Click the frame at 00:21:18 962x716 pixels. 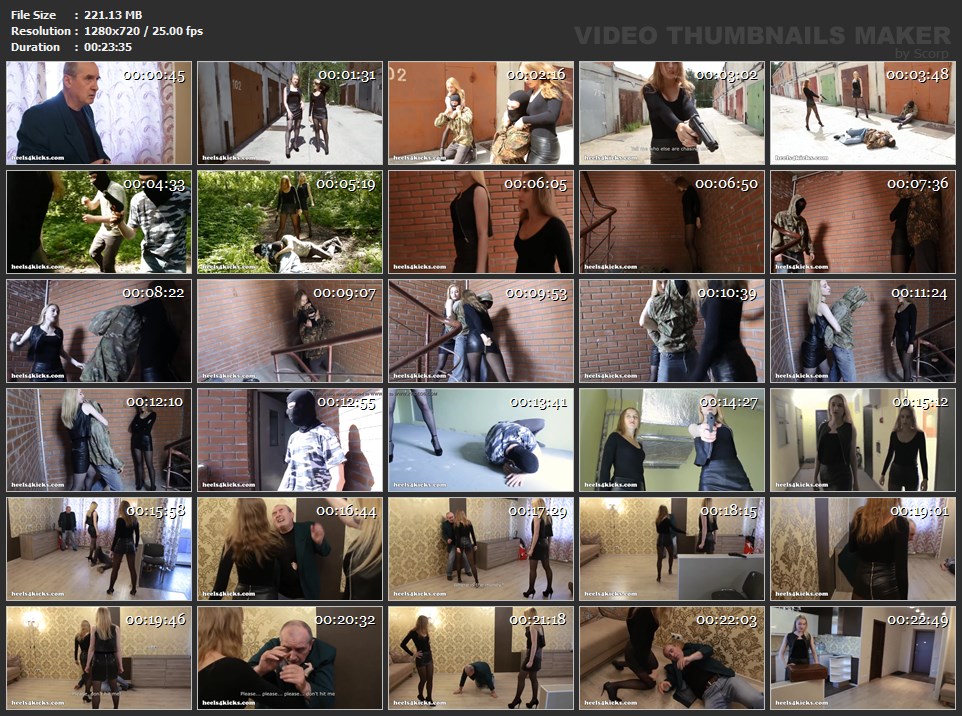[481, 658]
